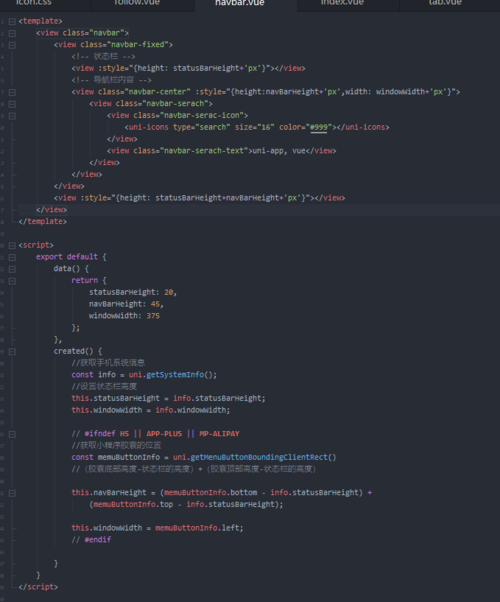500x602 pixels.
Task: Click "this.windowWidth = info.windowWidth;" line
Action: (151, 410)
